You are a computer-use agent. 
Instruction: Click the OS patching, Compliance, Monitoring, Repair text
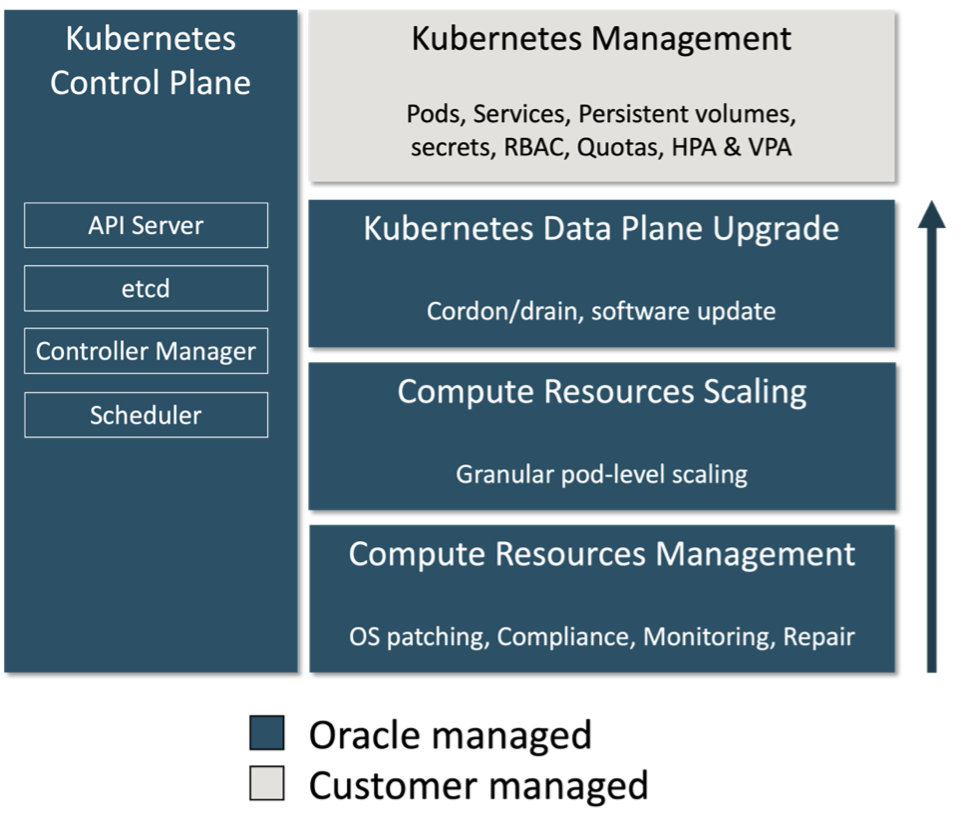tap(602, 634)
